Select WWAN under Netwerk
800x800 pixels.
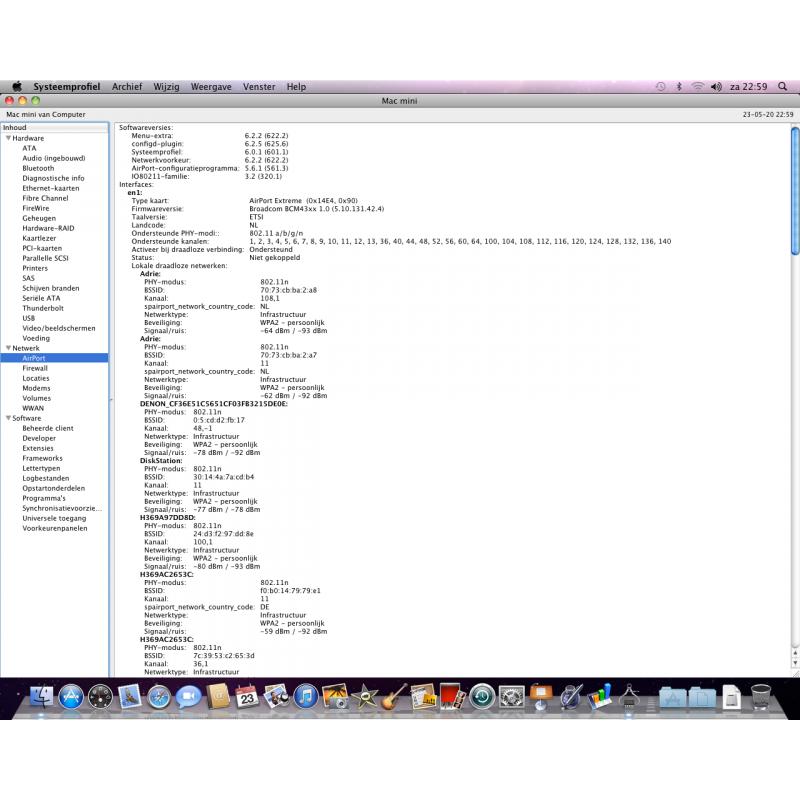33,408
